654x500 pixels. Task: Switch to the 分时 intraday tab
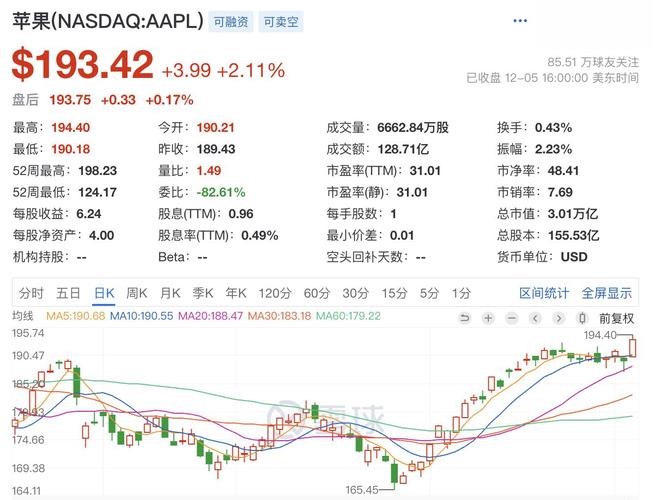[31, 293]
